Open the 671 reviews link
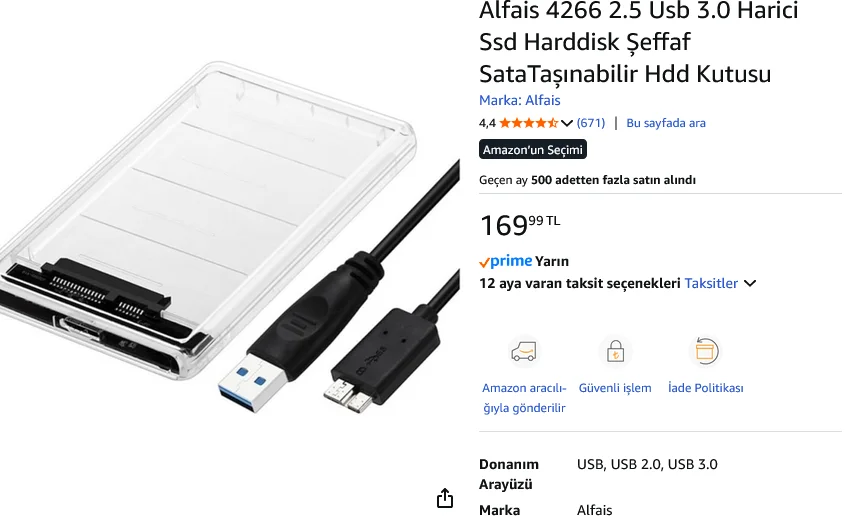Viewport: 845px width, 518px height. pos(591,123)
